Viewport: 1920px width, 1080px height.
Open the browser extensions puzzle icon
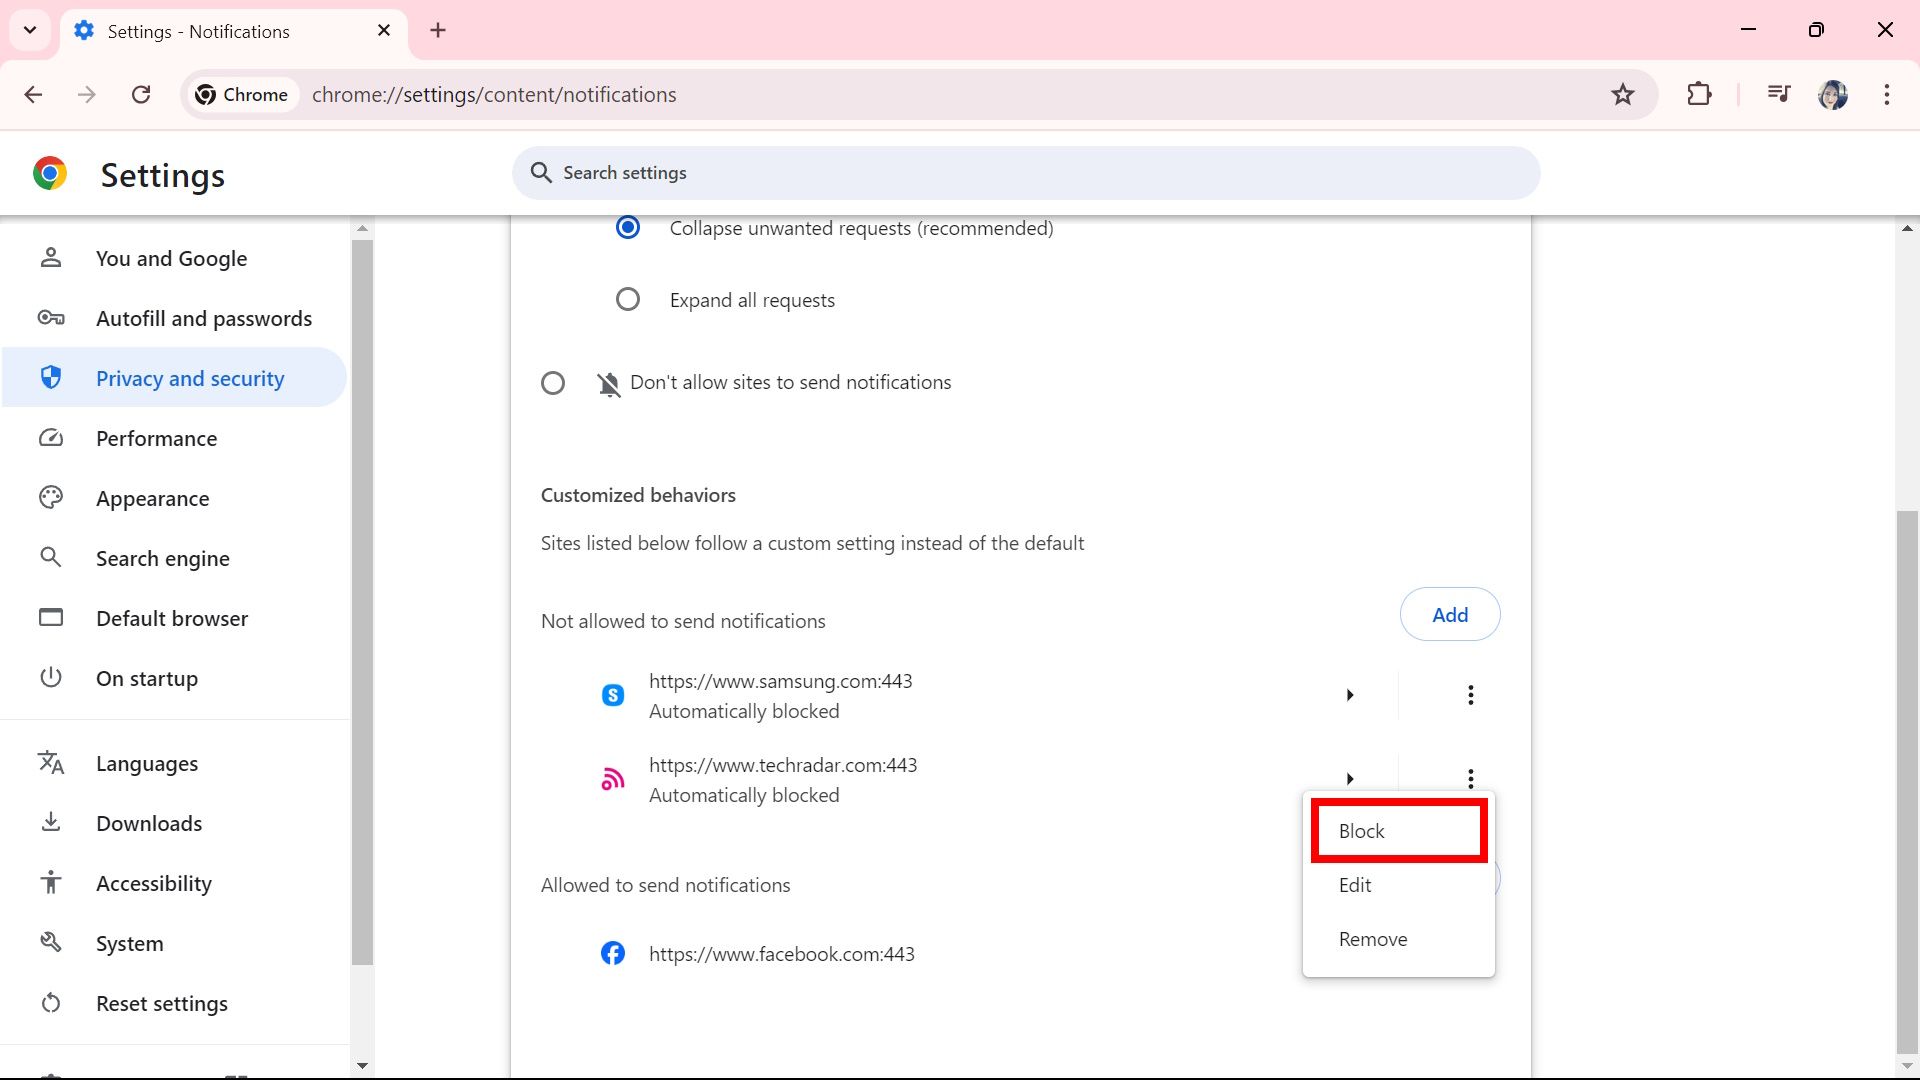[1700, 94]
